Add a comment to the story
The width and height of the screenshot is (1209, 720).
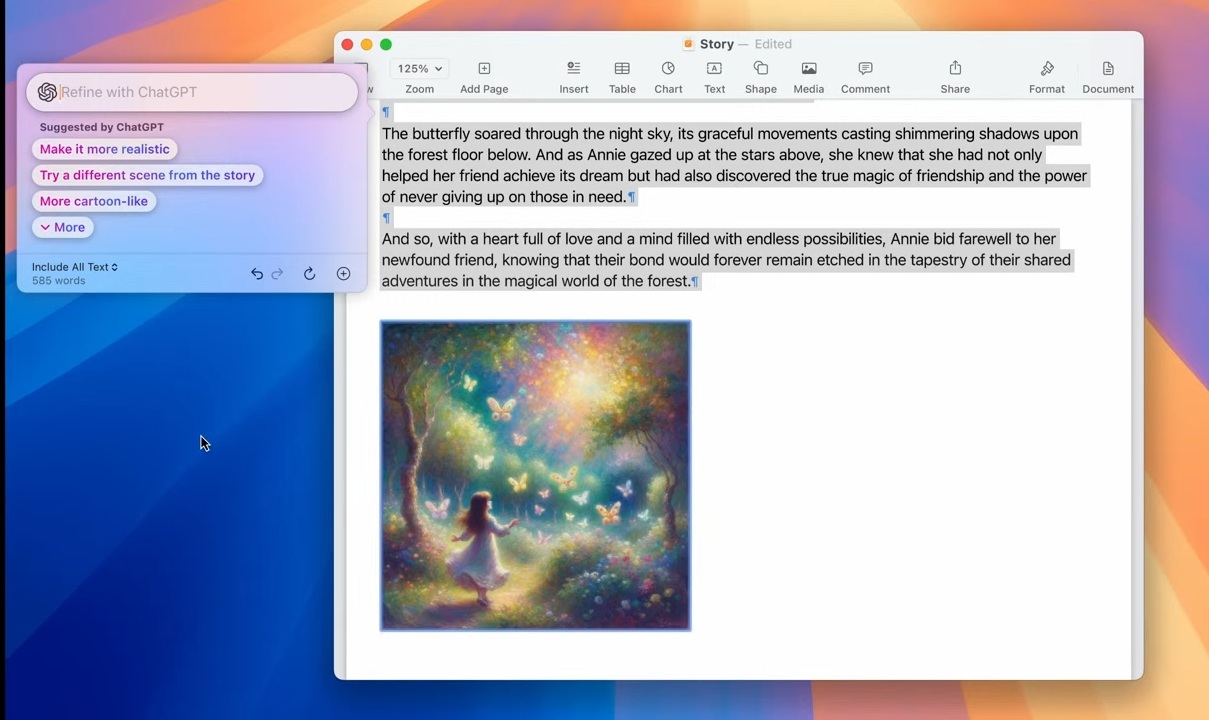coord(864,75)
